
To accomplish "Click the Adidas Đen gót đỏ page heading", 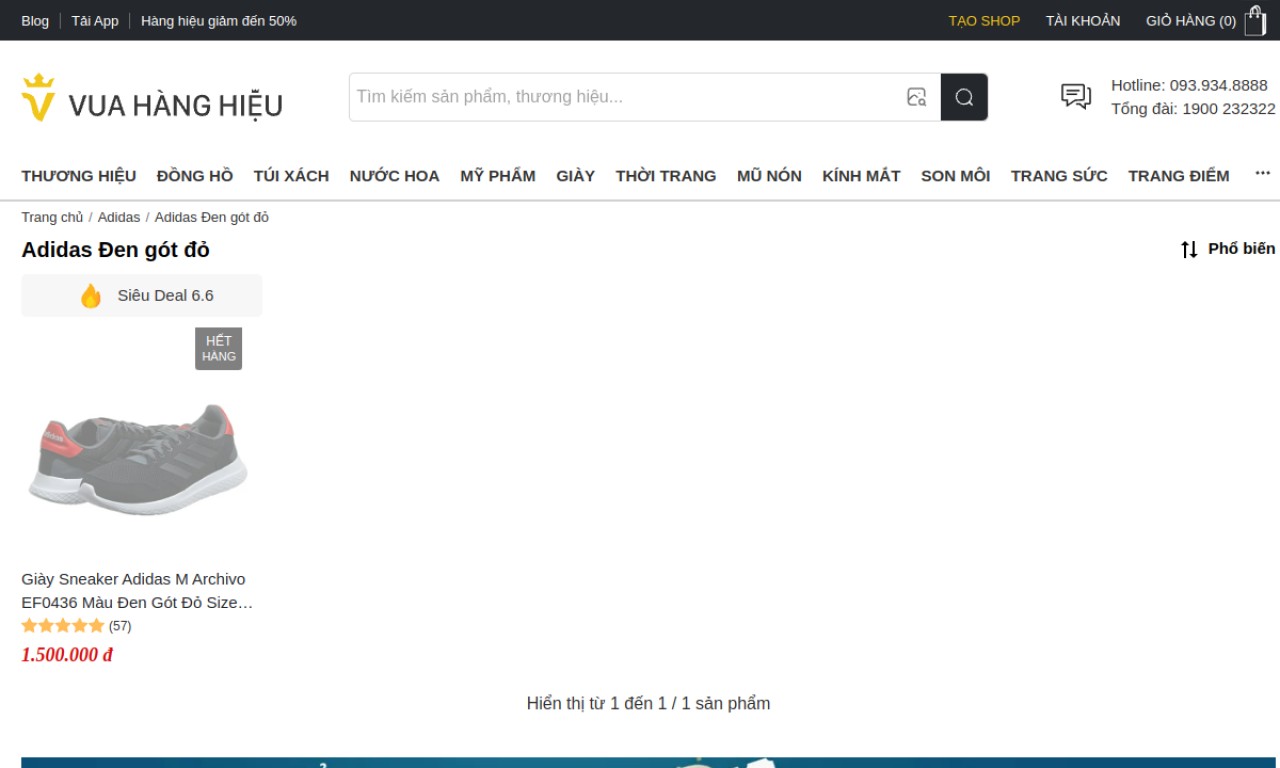I will coord(116,250).
